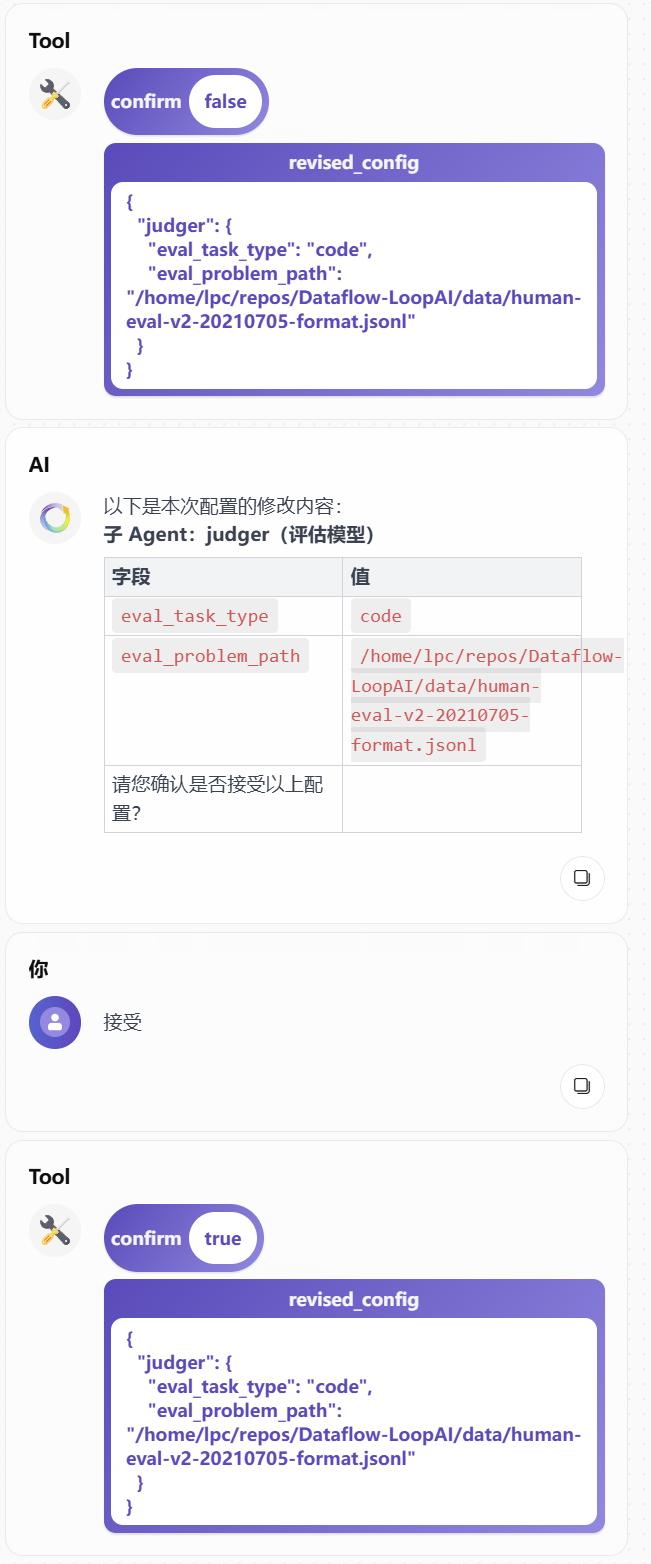Click the first Tool message wrench avatar
Viewport: 651px width, 1564px height.
click(x=55, y=94)
